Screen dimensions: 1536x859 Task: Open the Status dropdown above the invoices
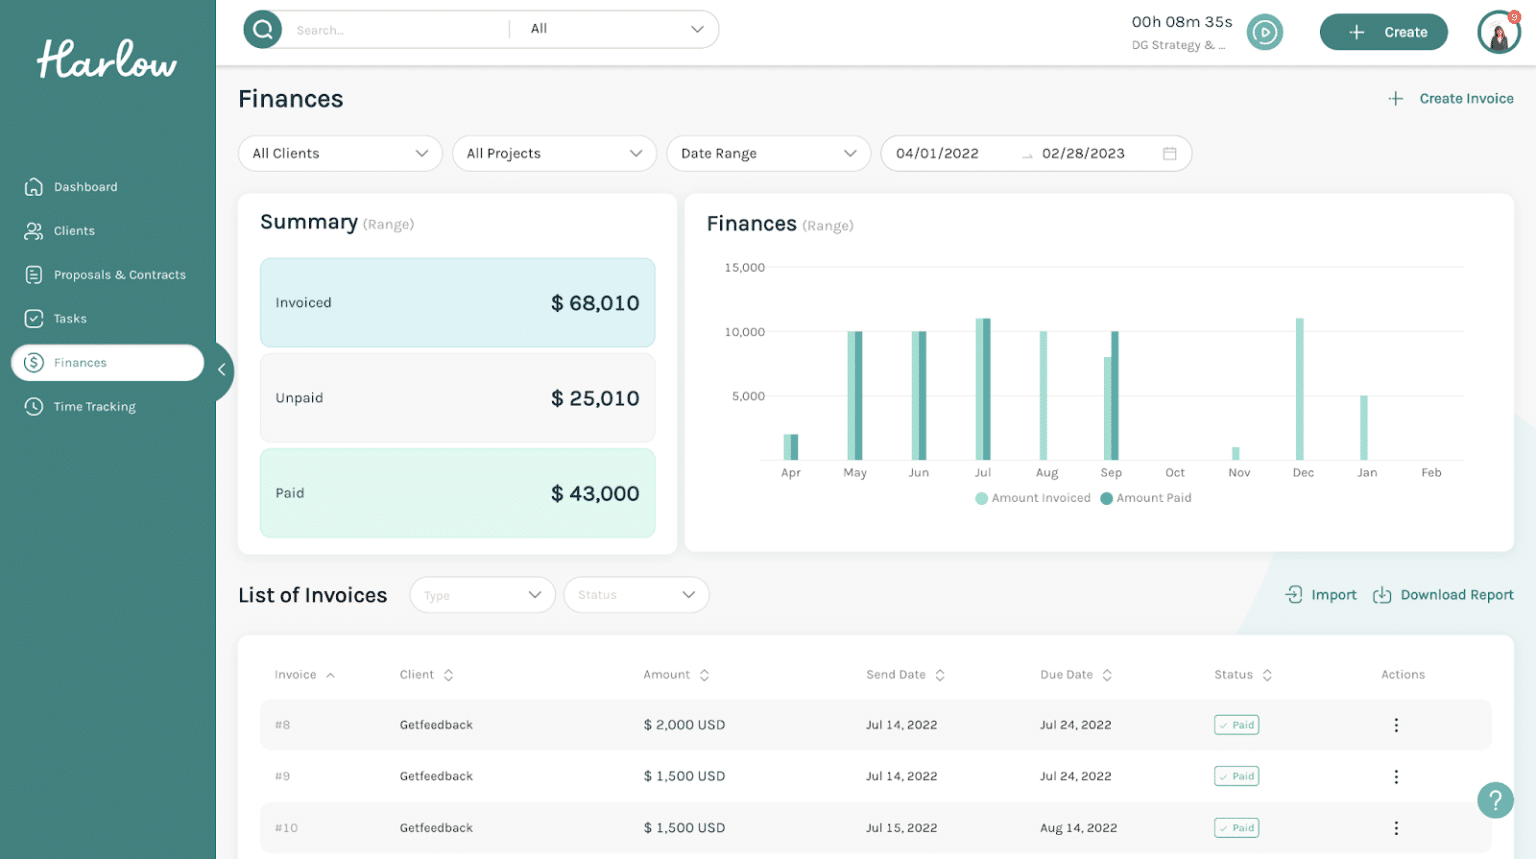636,594
